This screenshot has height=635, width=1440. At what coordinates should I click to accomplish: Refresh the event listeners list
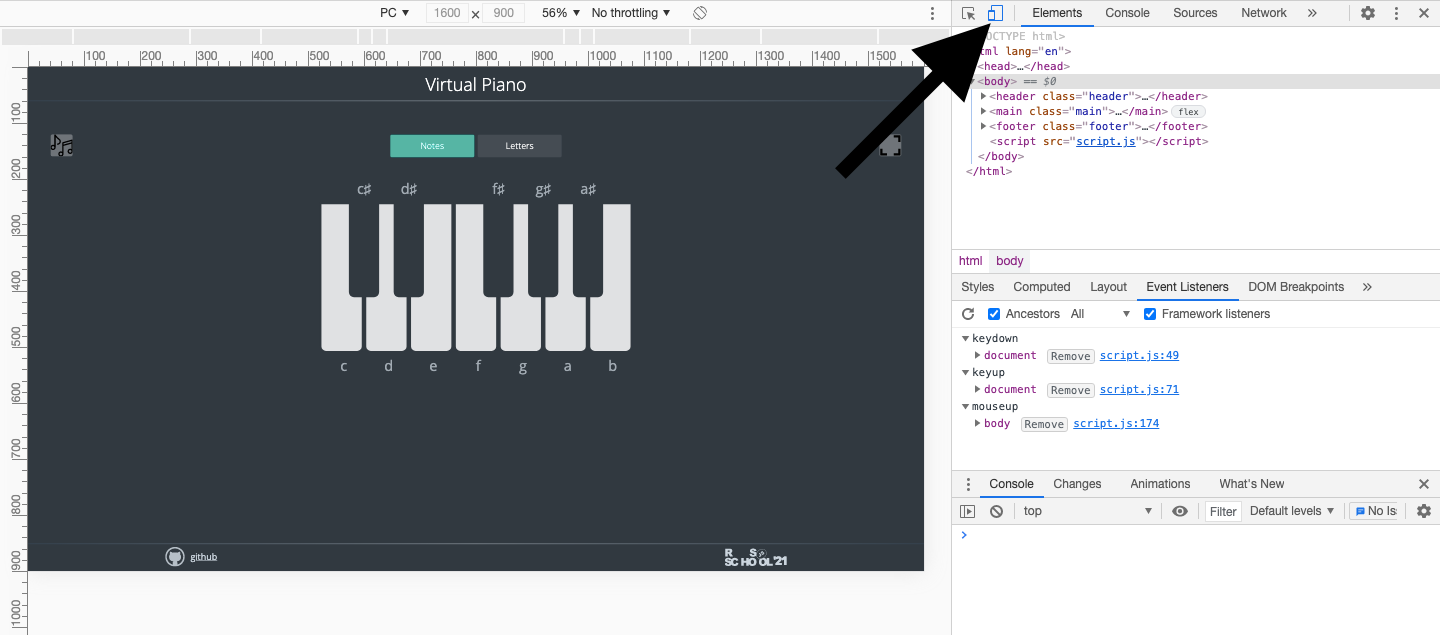coord(968,314)
